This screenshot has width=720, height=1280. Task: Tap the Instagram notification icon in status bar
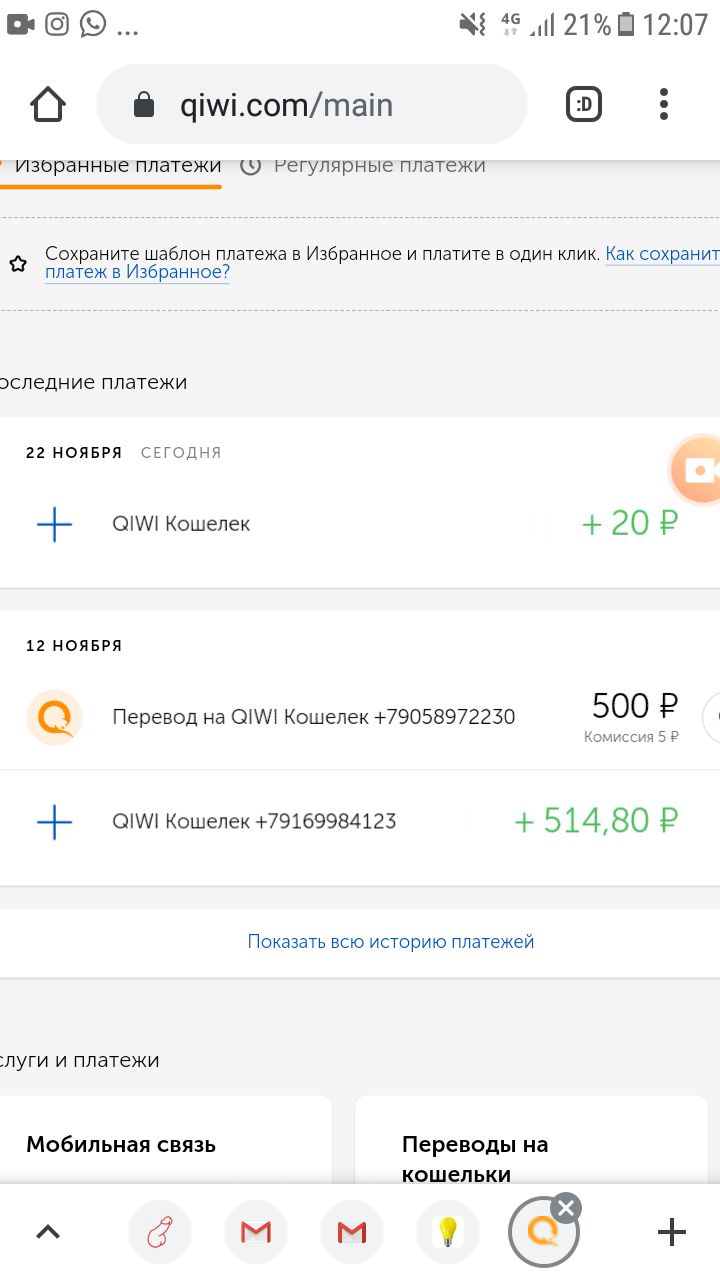tap(57, 24)
